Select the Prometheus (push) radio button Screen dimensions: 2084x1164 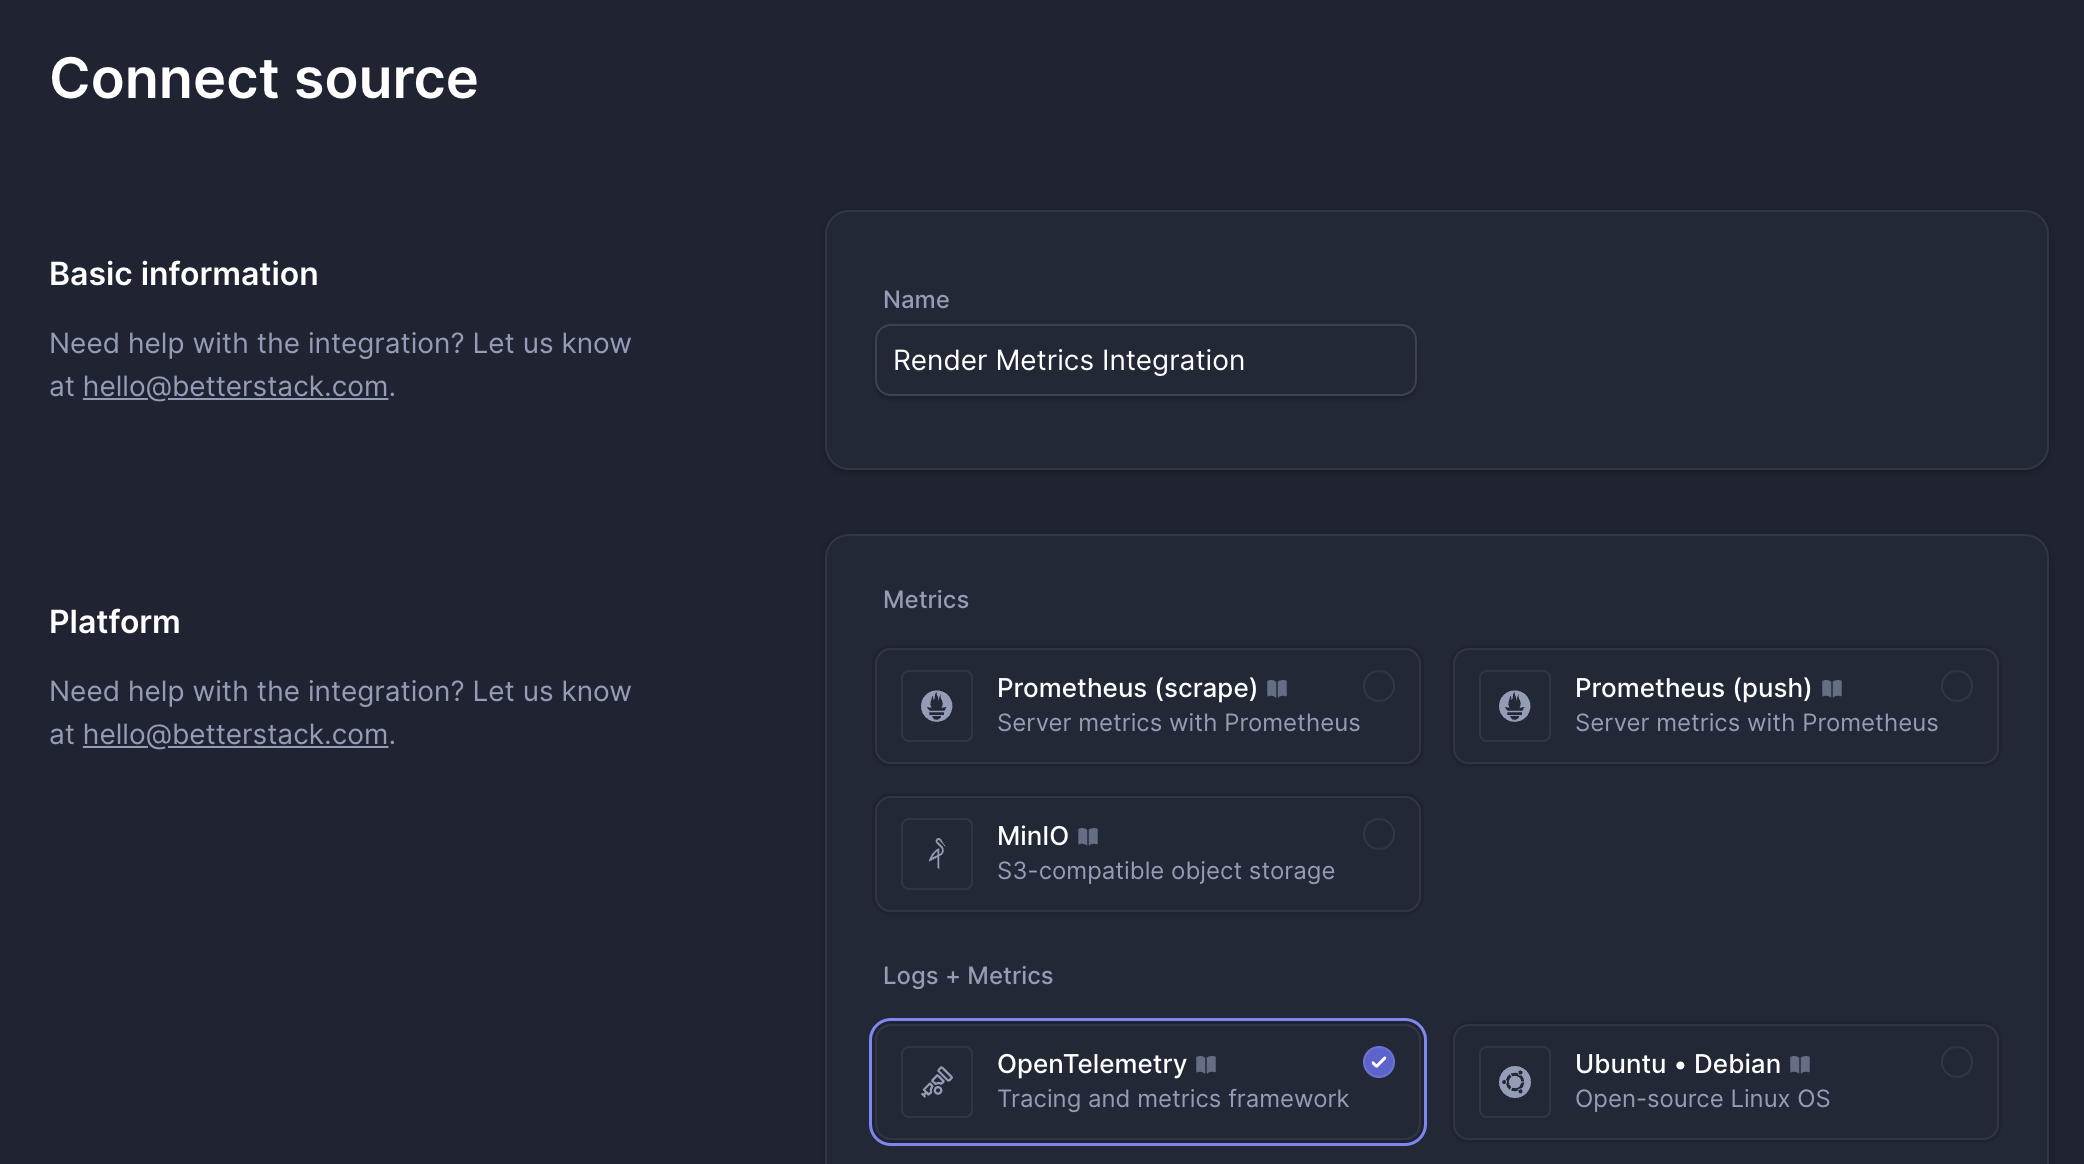click(1956, 686)
